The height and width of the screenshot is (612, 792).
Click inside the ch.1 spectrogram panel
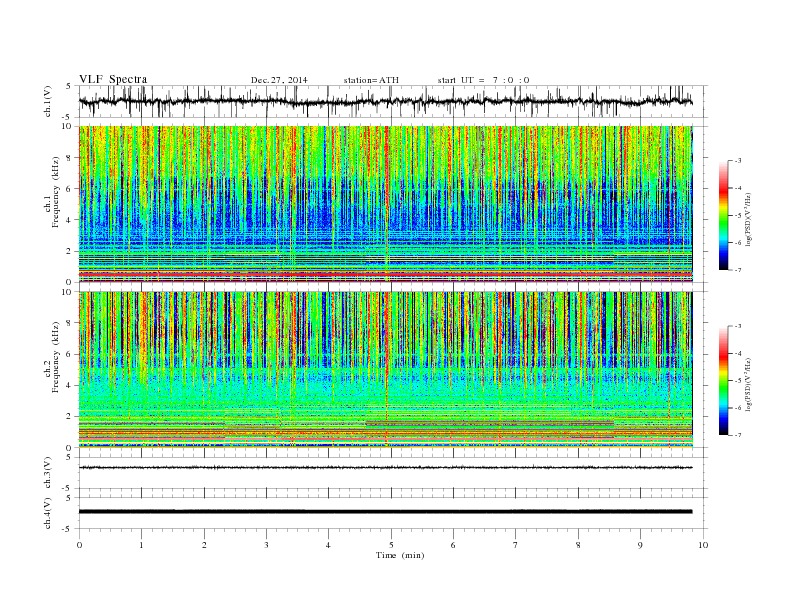tap(385, 203)
